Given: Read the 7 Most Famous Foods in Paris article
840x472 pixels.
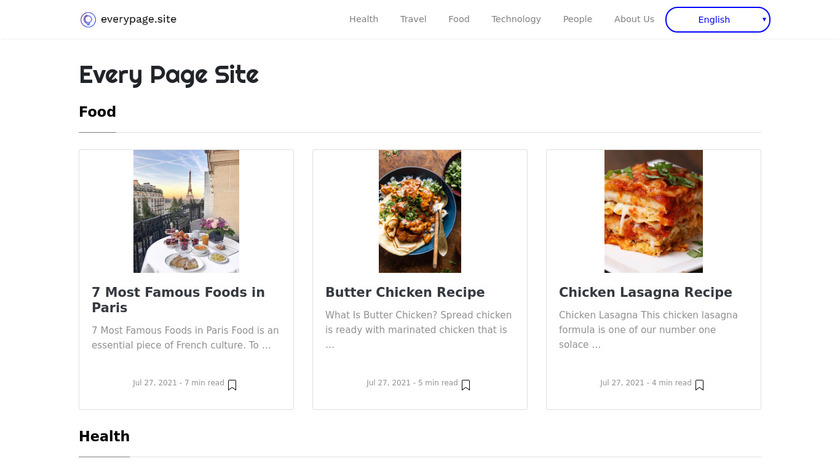Looking at the screenshot, I should (x=178, y=299).
